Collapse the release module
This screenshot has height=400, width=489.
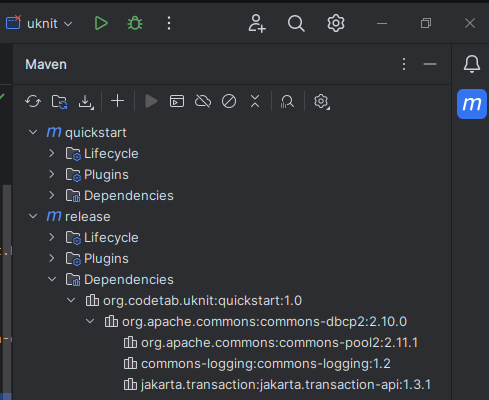click(33, 216)
